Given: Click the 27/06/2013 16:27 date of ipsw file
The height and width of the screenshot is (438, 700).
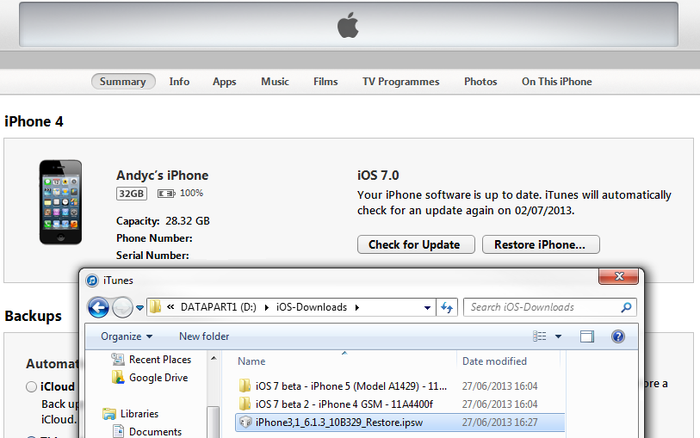Looking at the screenshot, I should (500, 422).
